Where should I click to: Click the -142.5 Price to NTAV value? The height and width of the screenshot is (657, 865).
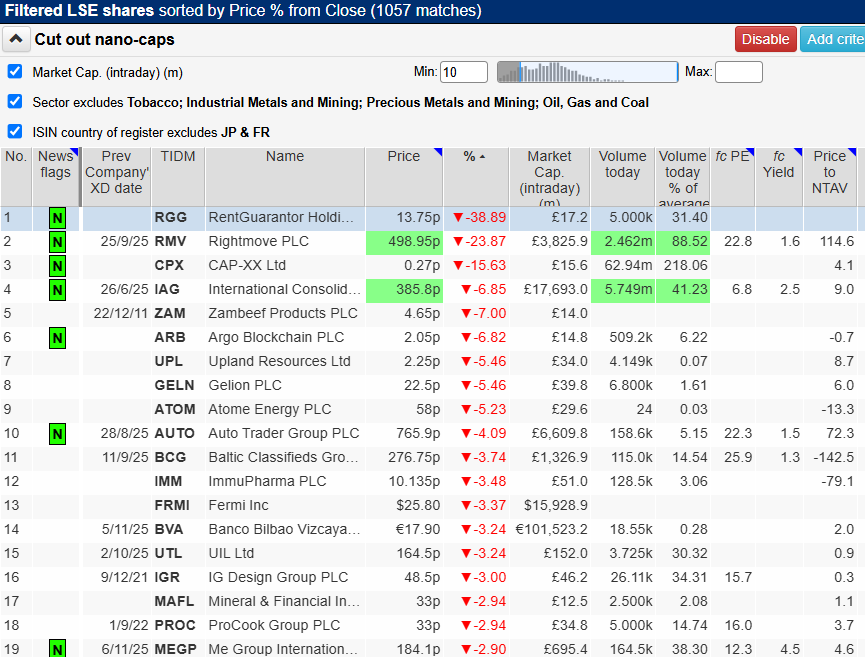pyautogui.click(x=834, y=457)
